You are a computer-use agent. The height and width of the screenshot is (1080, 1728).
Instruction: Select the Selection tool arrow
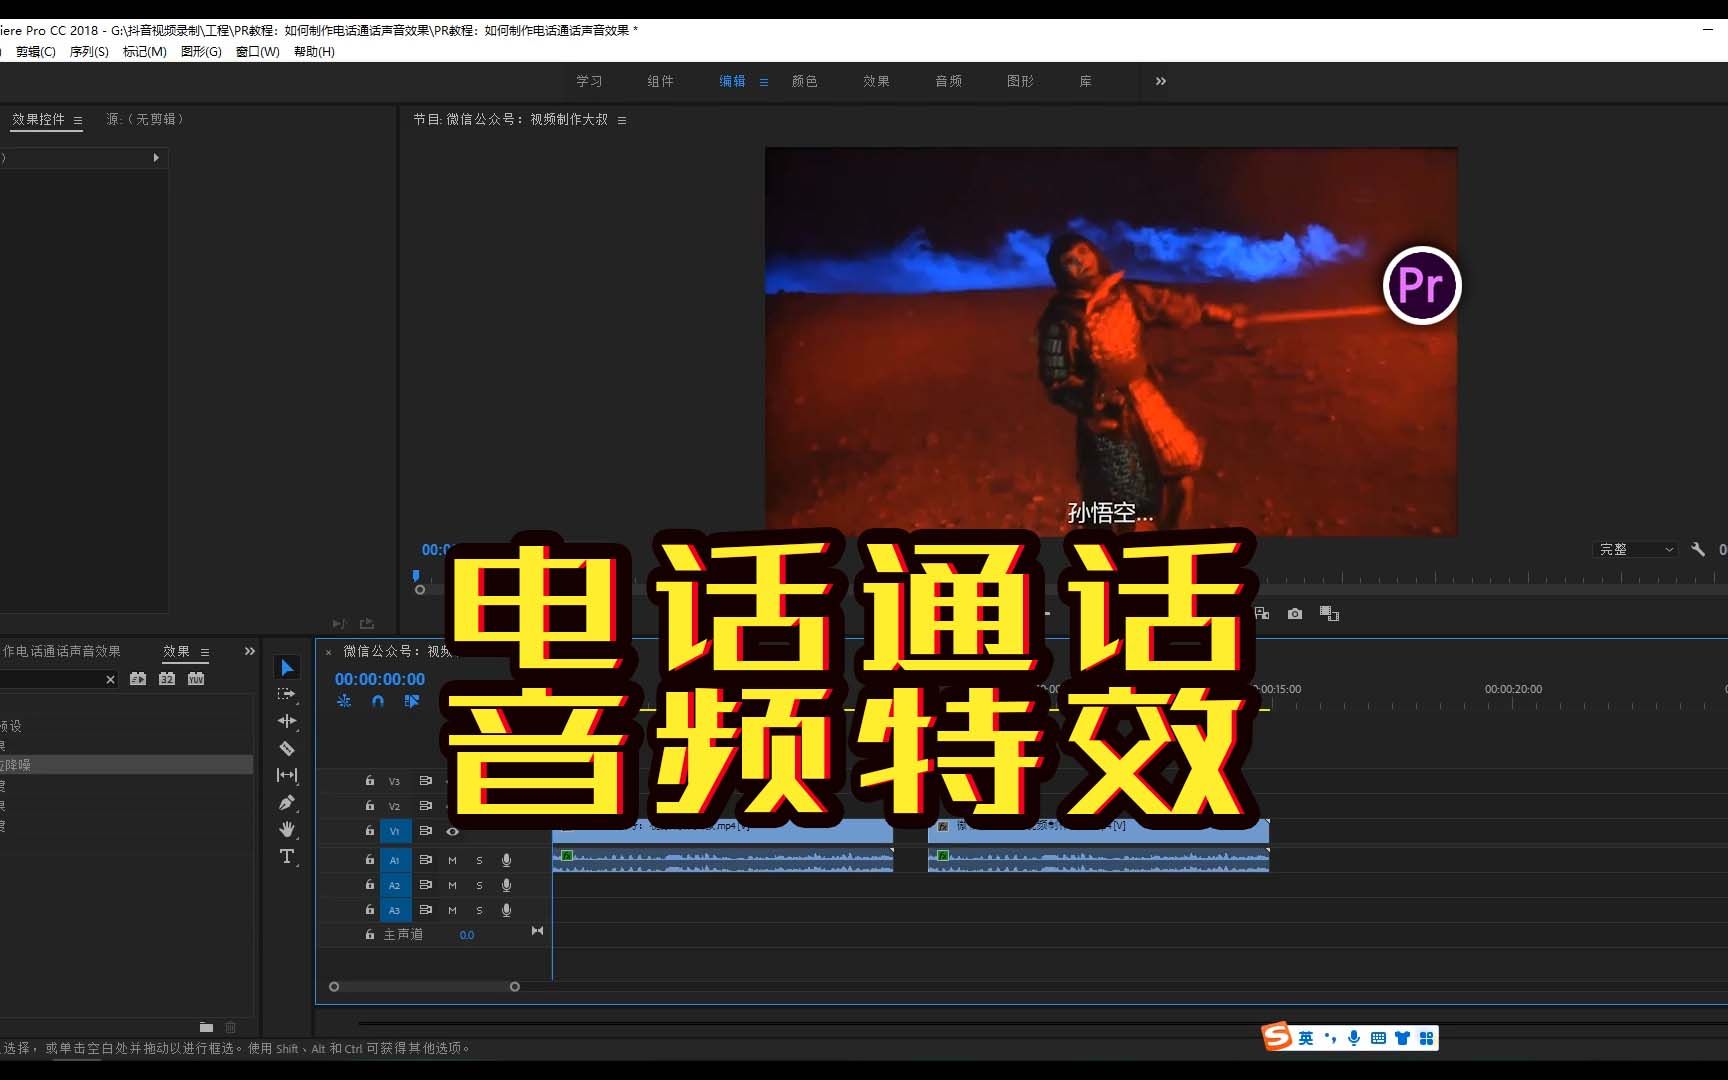pos(287,667)
